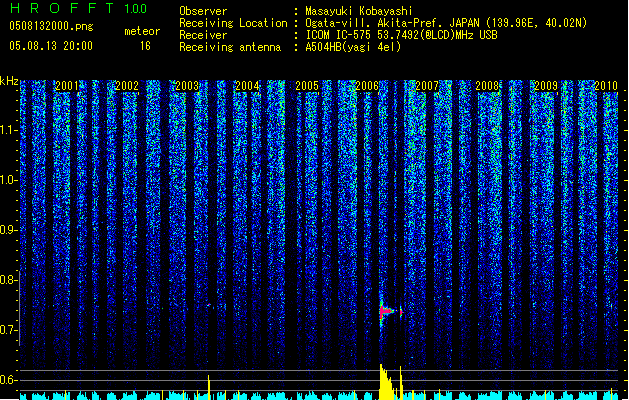Click the 1.1 kHz axis label
Image resolution: width=629 pixels, height=400 pixels.
[x=8, y=130]
